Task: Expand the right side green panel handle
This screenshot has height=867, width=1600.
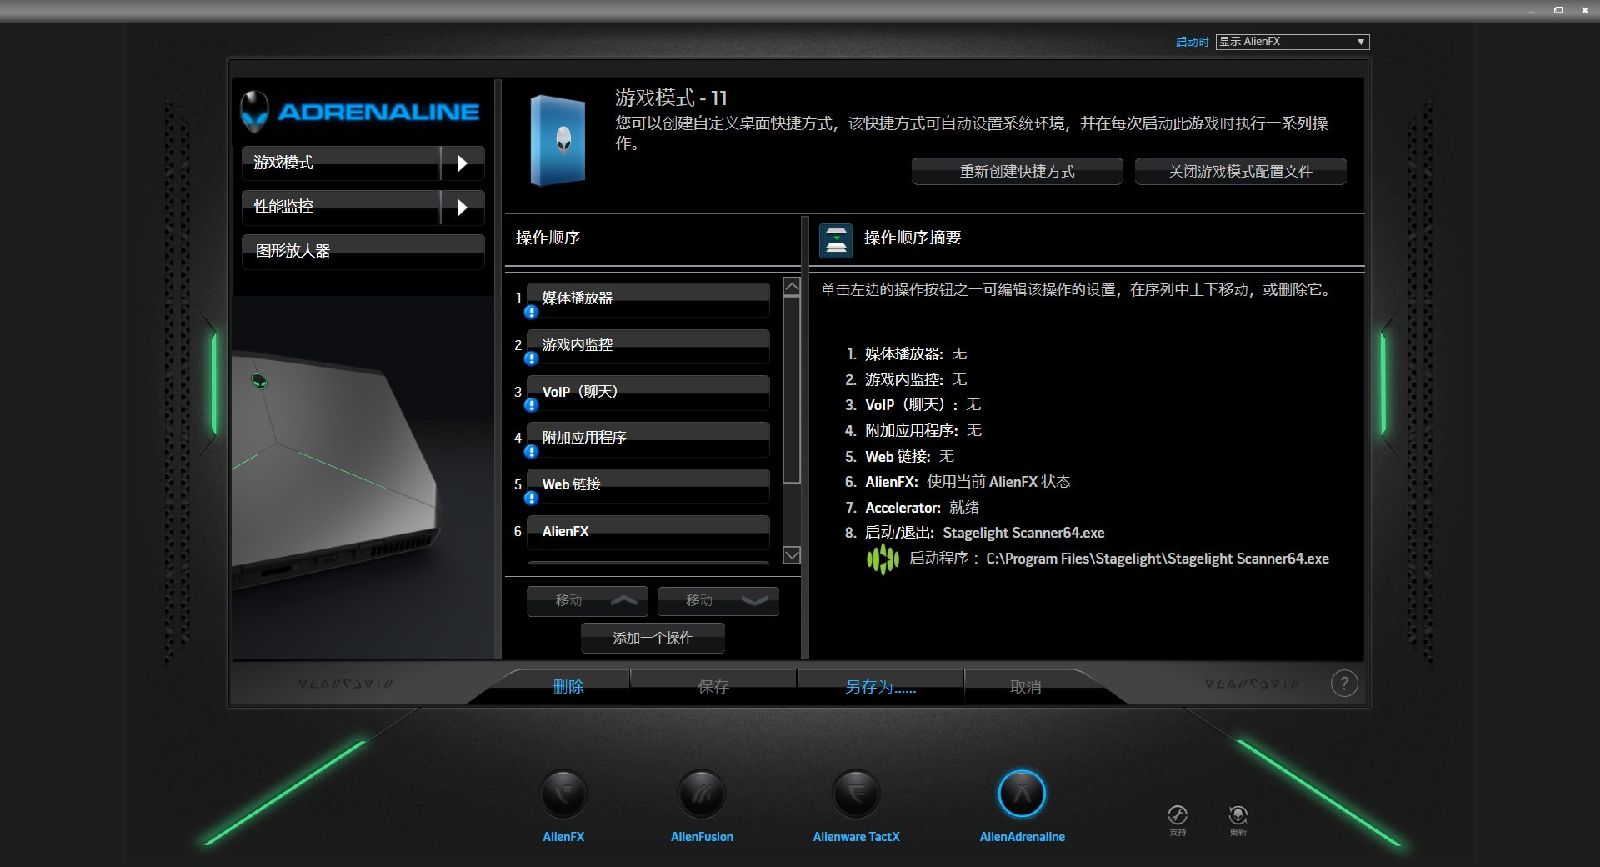Action: tap(1384, 384)
